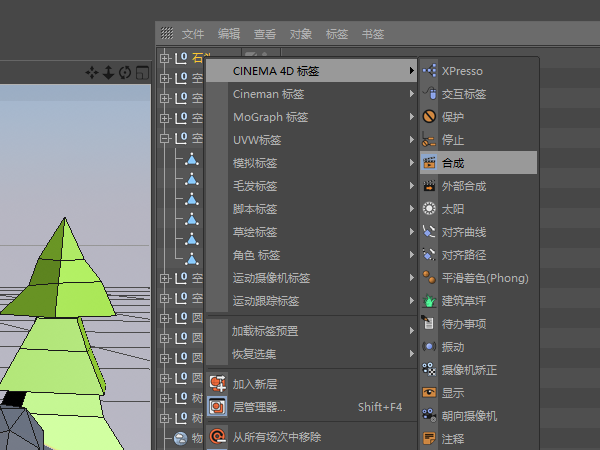Toggle the viewport maximize layout icon
Image resolution: width=600 pixels, height=450 pixels.
(x=142, y=72)
